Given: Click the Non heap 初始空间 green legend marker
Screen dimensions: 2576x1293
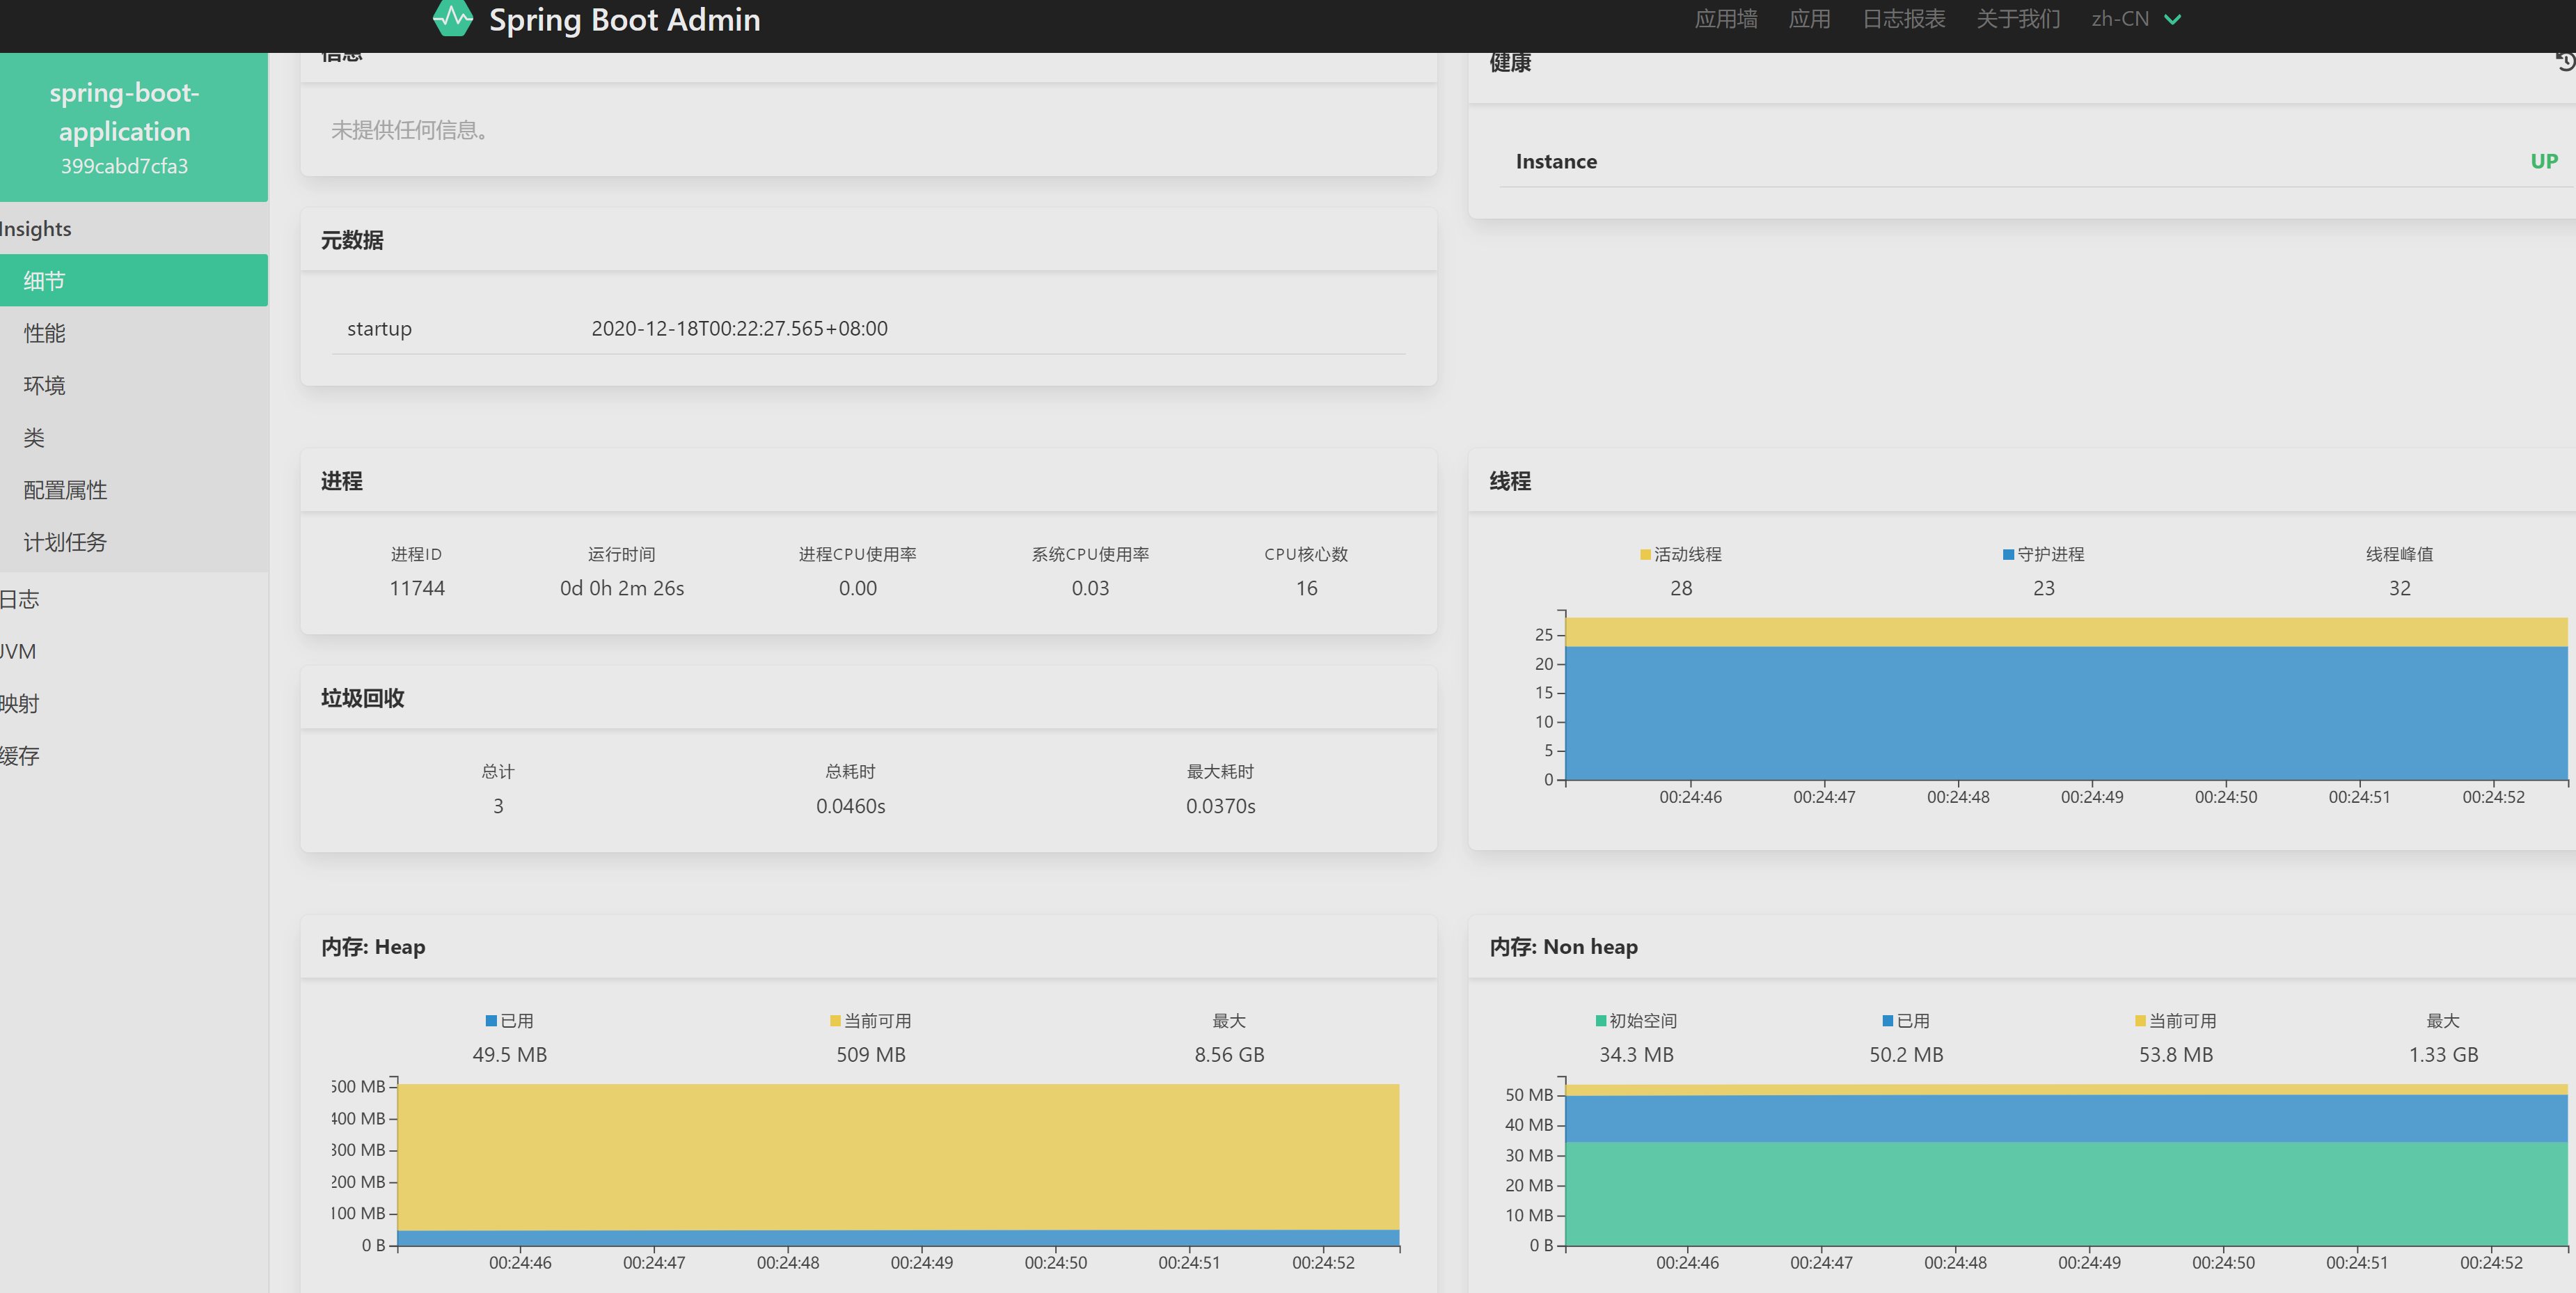Looking at the screenshot, I should [x=1601, y=1021].
